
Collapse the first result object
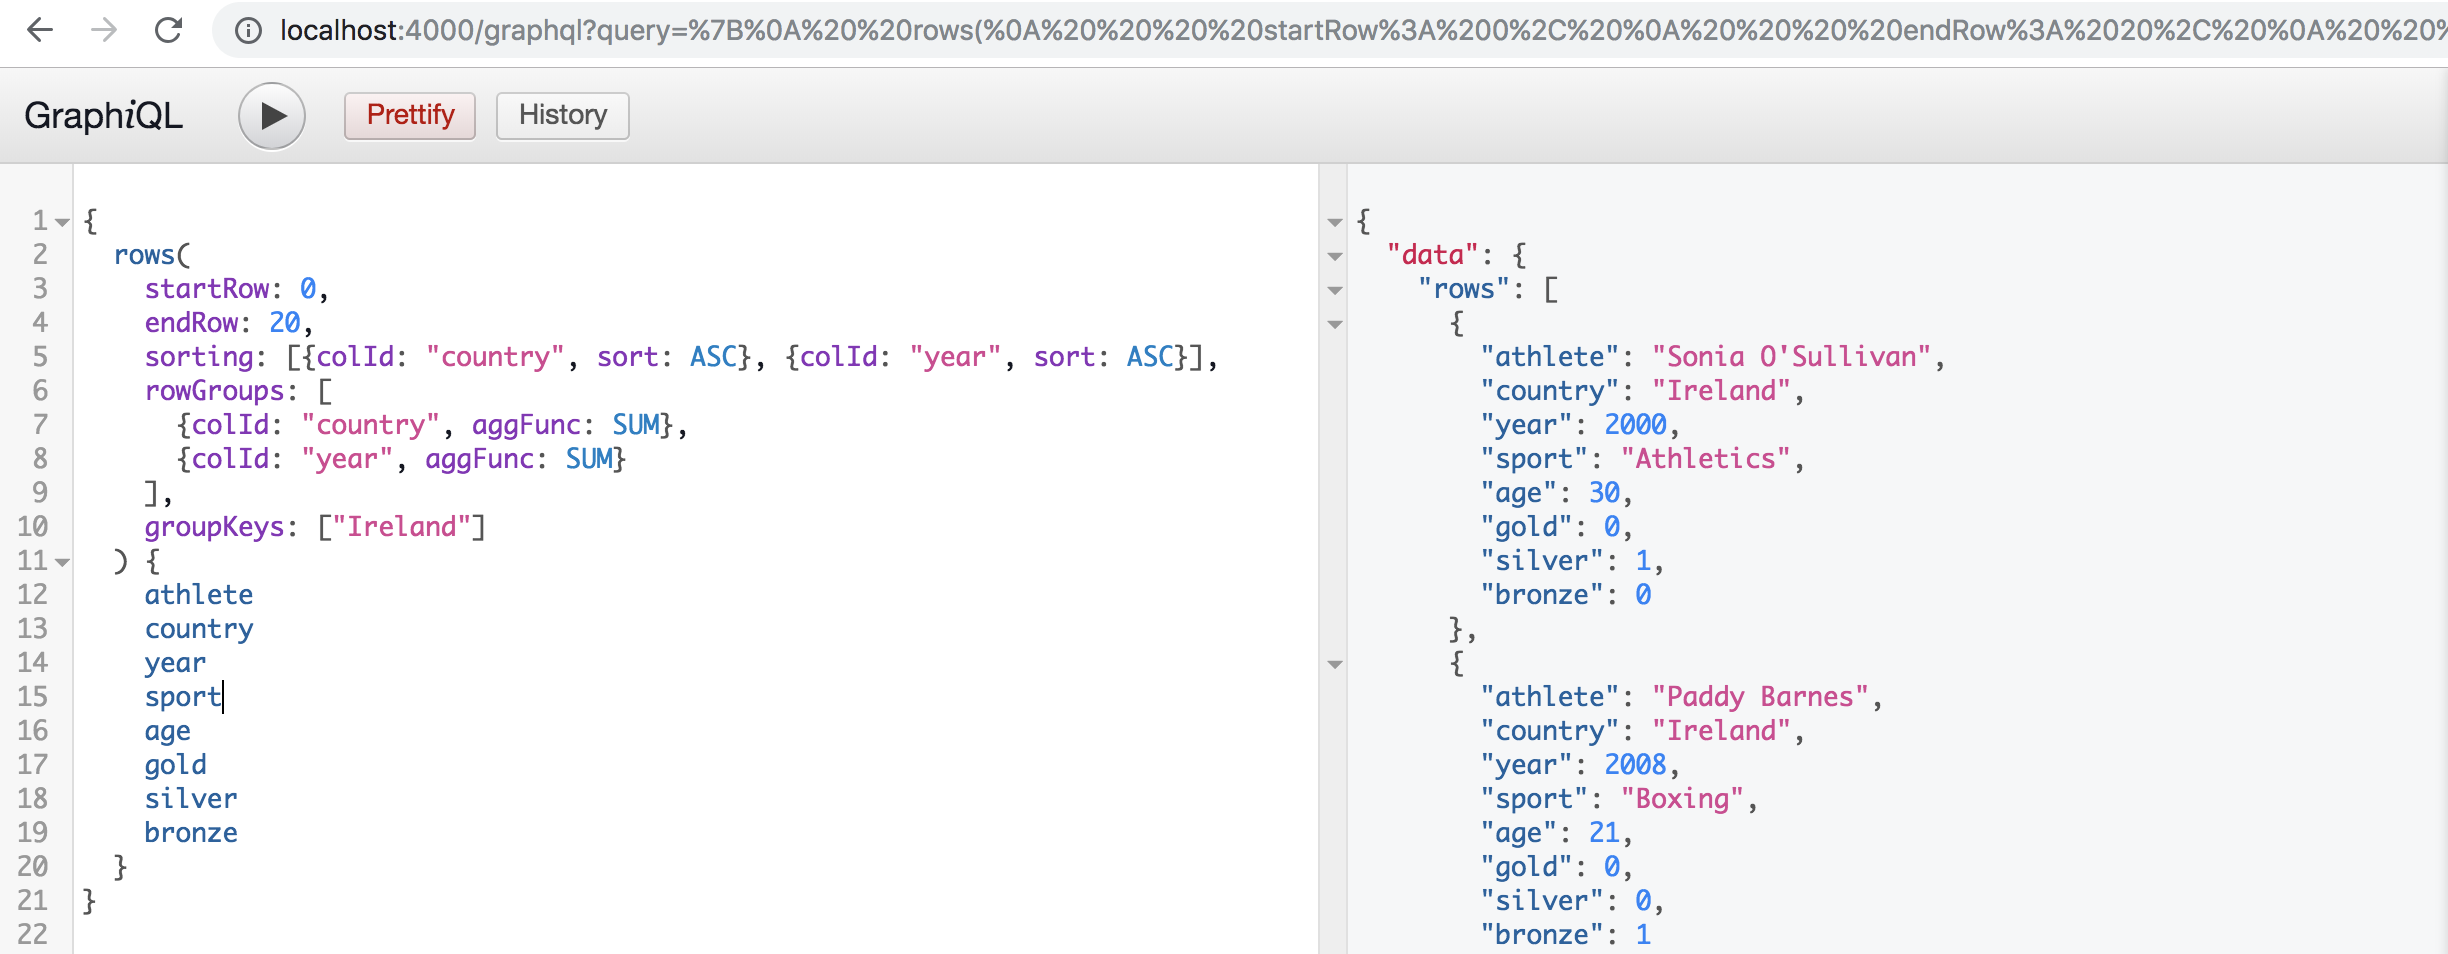pos(1337,324)
